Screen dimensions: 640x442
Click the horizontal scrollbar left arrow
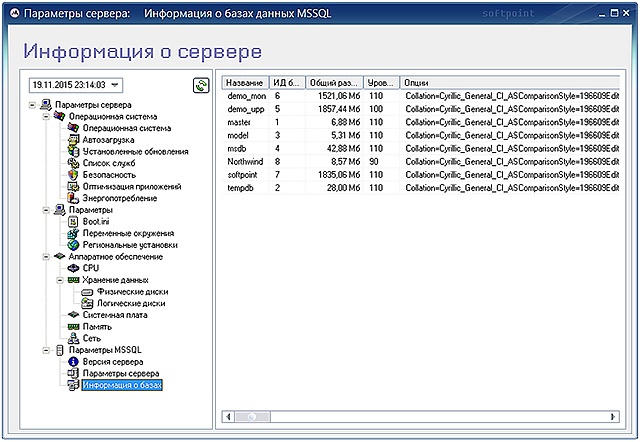[x=228, y=417]
